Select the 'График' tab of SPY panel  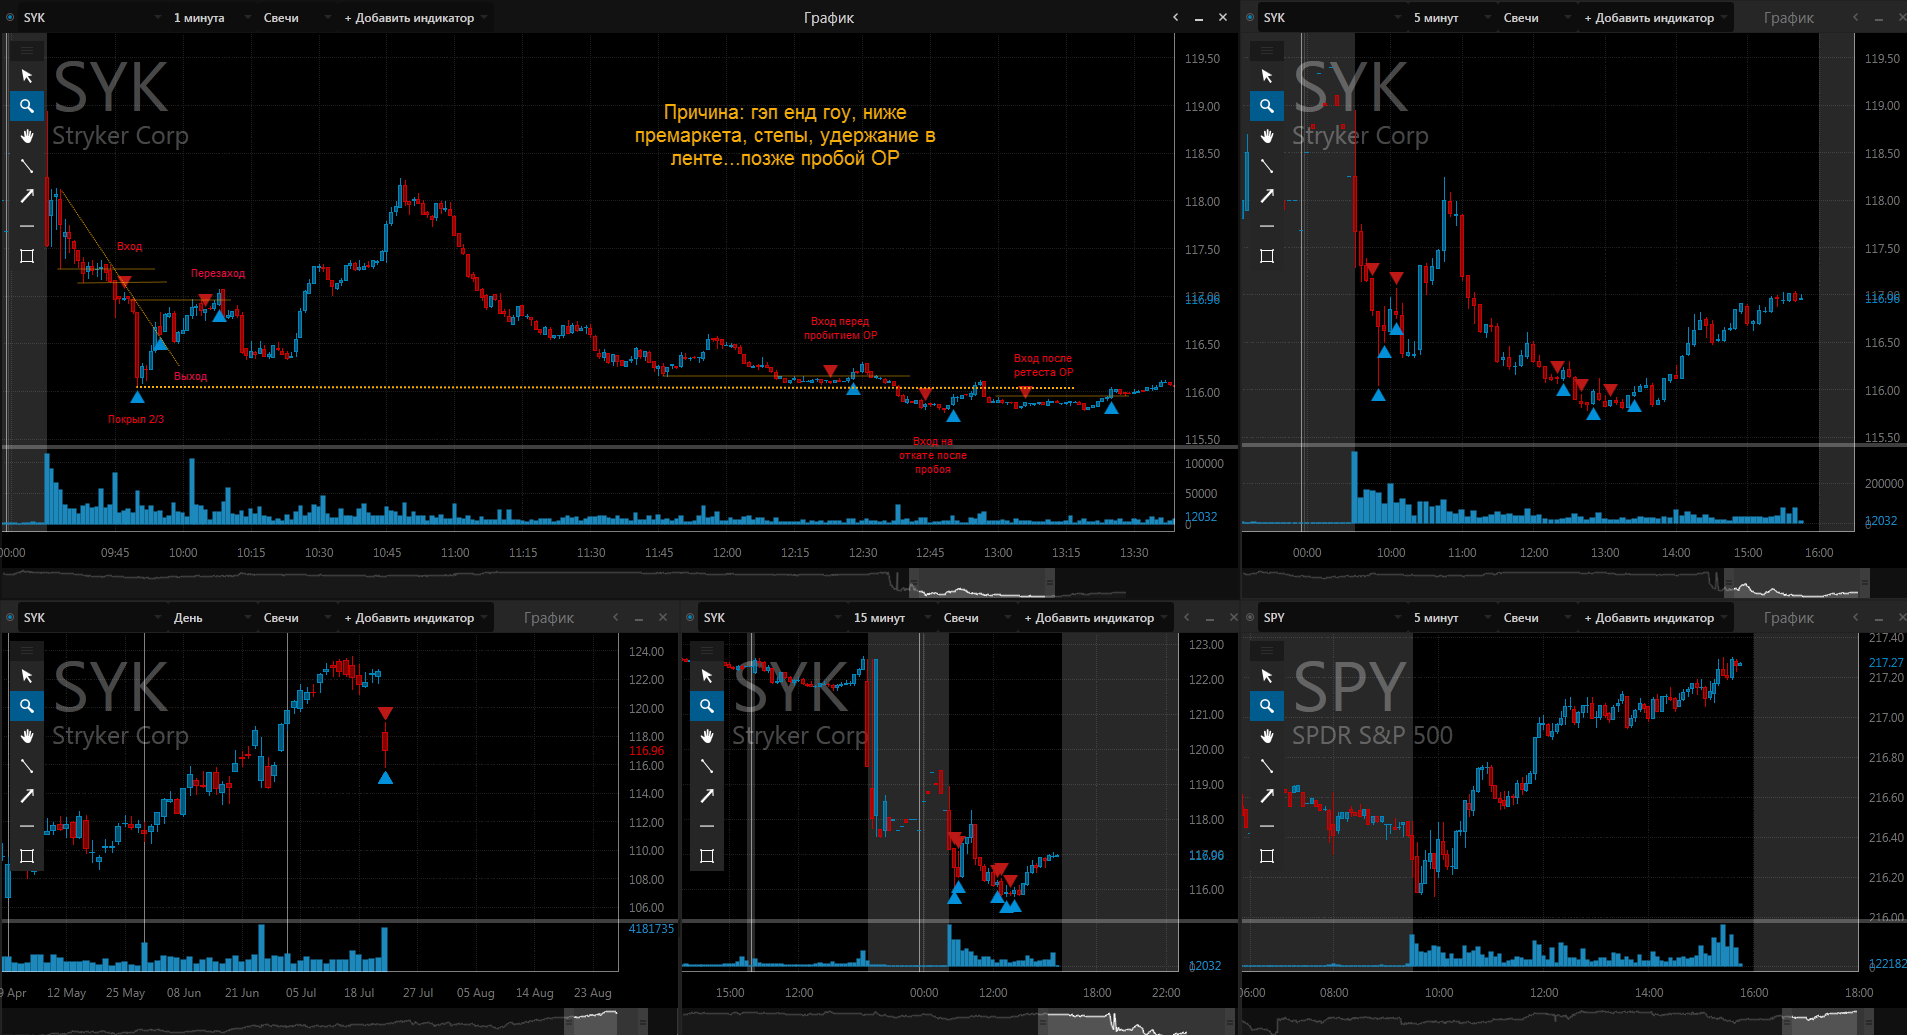point(1789,618)
